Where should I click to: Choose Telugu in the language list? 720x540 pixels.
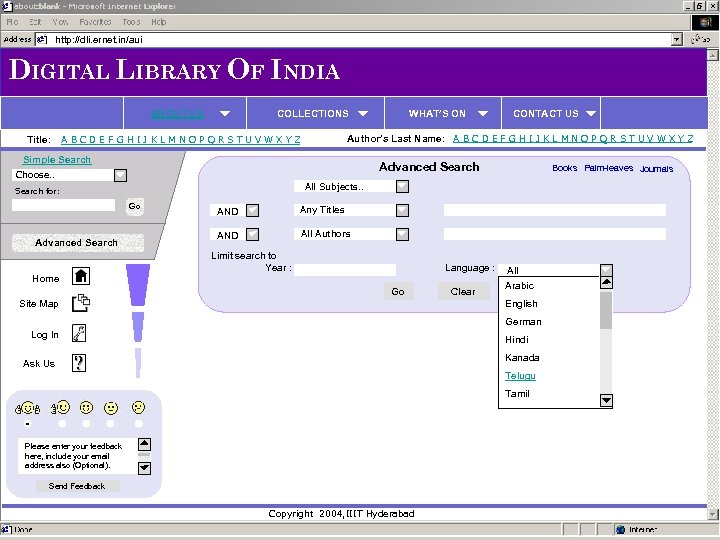(520, 376)
